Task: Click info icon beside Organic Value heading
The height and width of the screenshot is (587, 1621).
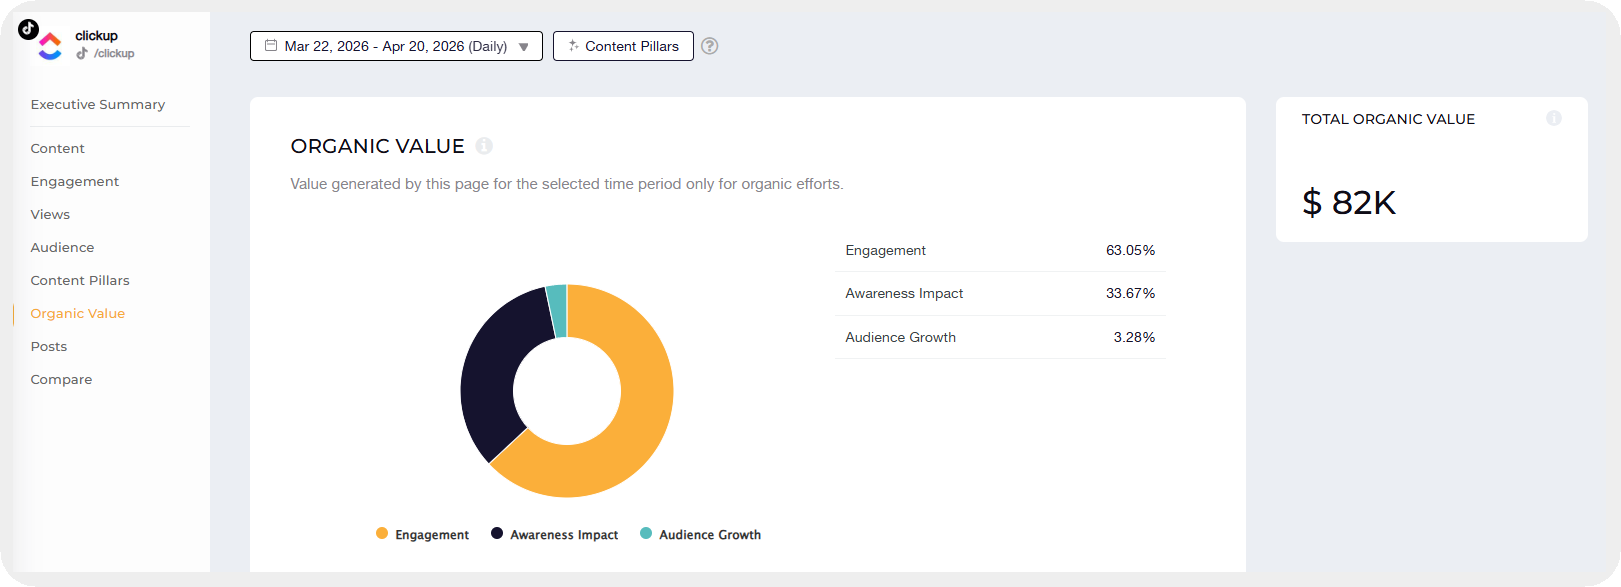Action: (484, 146)
